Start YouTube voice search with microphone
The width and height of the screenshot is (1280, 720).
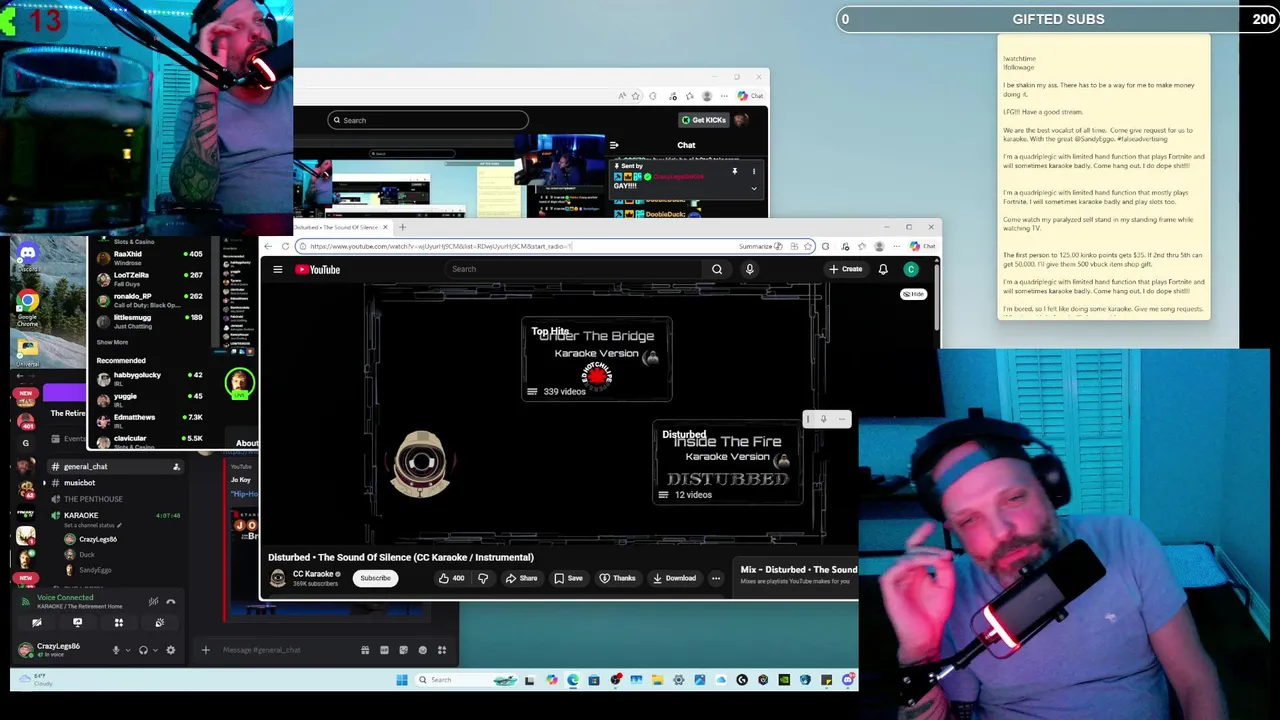[749, 269]
